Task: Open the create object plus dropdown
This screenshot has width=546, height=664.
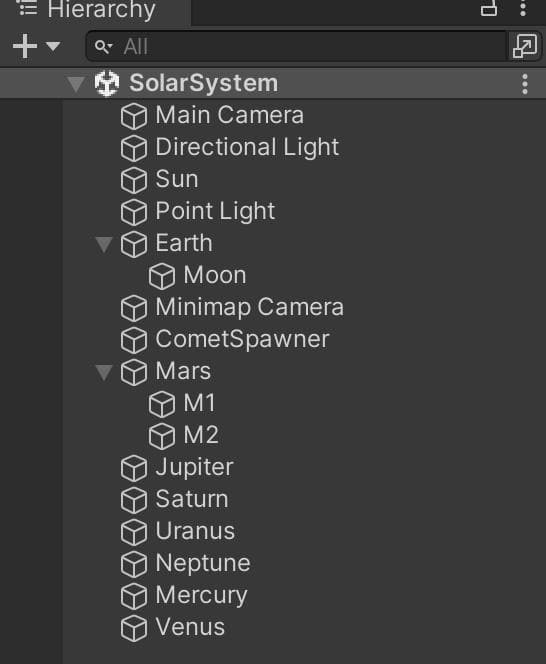Action: tap(36, 46)
